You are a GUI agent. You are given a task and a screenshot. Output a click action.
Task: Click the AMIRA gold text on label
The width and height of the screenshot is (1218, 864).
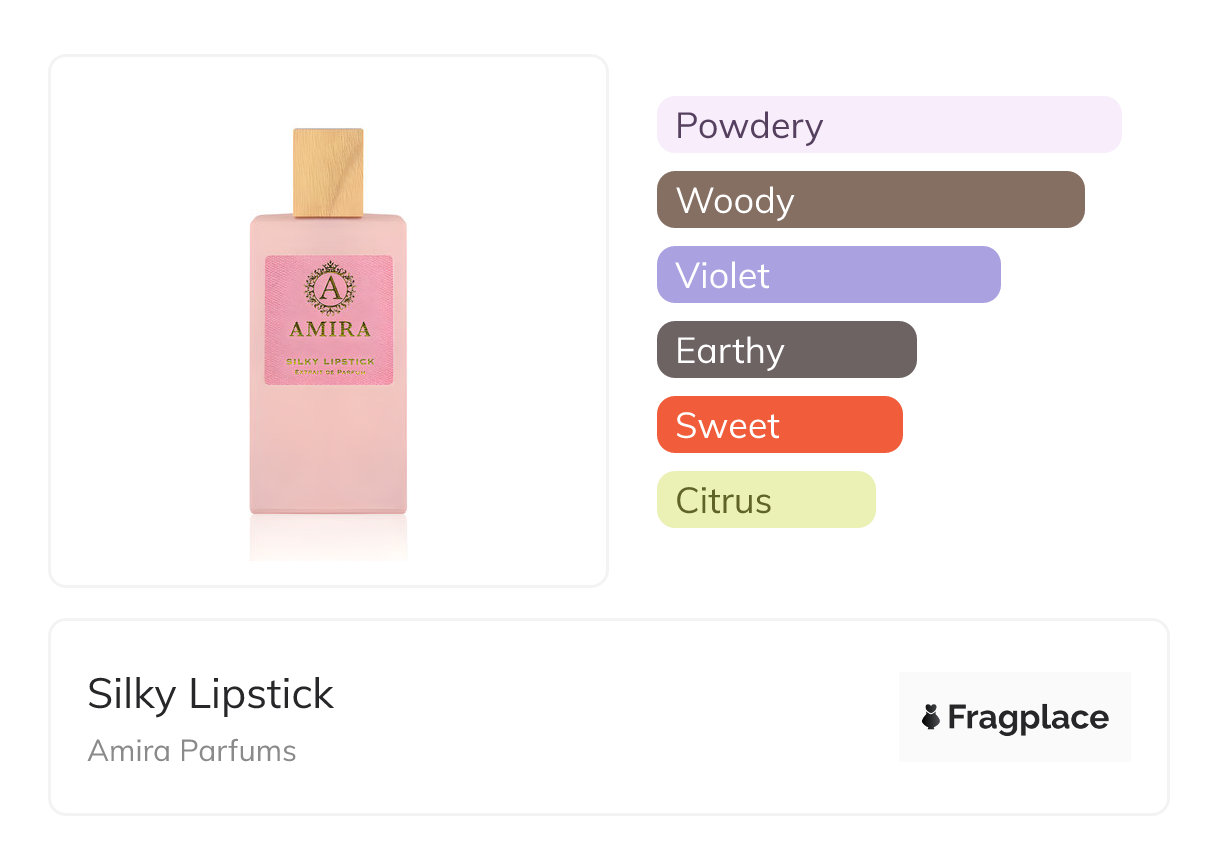coord(329,329)
